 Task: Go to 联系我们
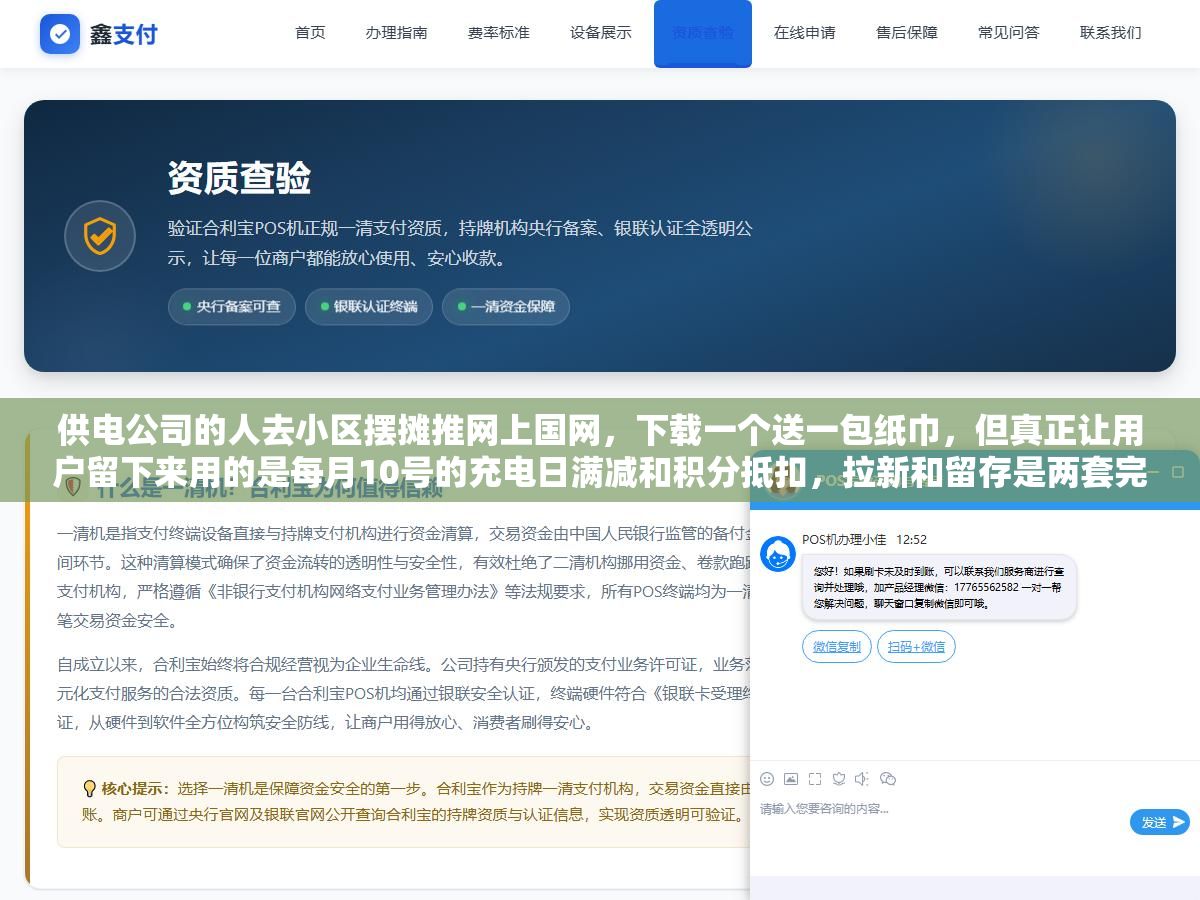(1110, 32)
